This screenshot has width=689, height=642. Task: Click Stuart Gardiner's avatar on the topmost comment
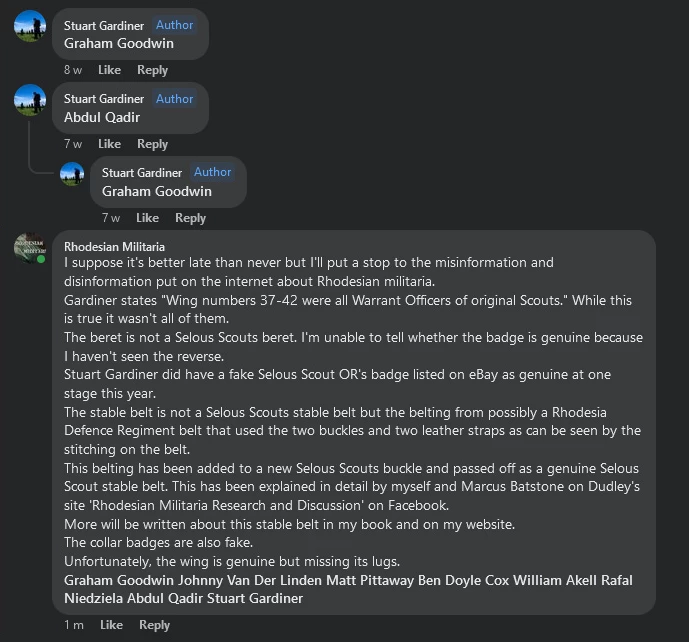[30, 26]
